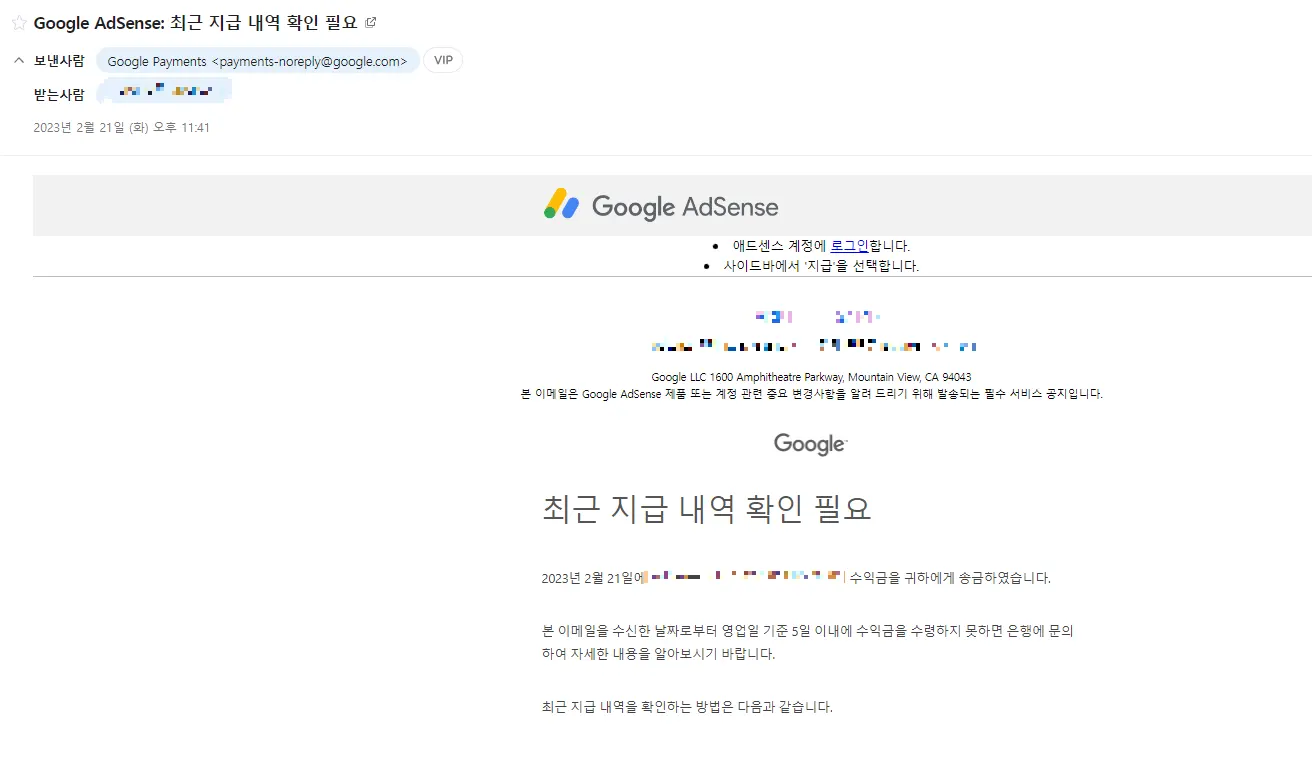Screen dimensions: 1312x767
Task: Click the sentence about 영업일 기준 5일 이내
Action: click(x=807, y=642)
